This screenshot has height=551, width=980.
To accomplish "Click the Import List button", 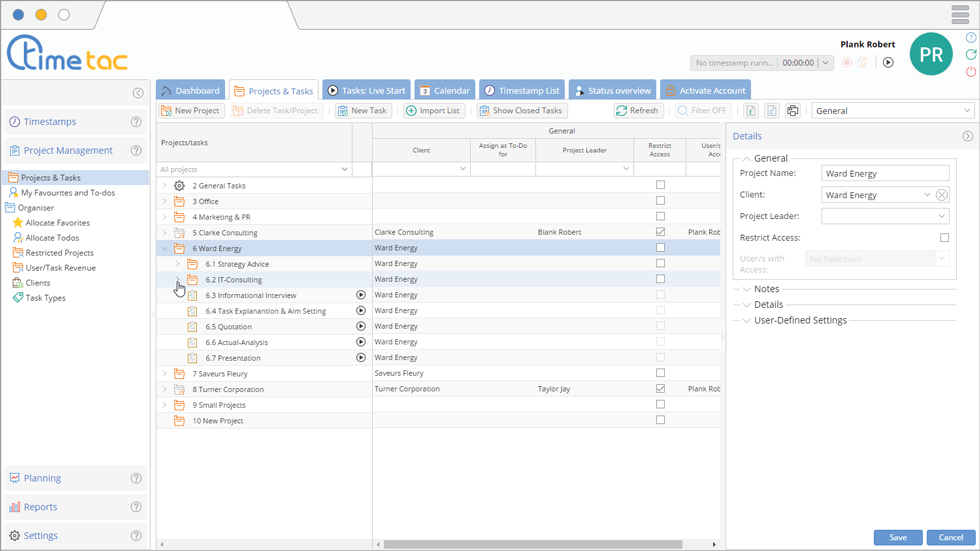I will click(433, 111).
